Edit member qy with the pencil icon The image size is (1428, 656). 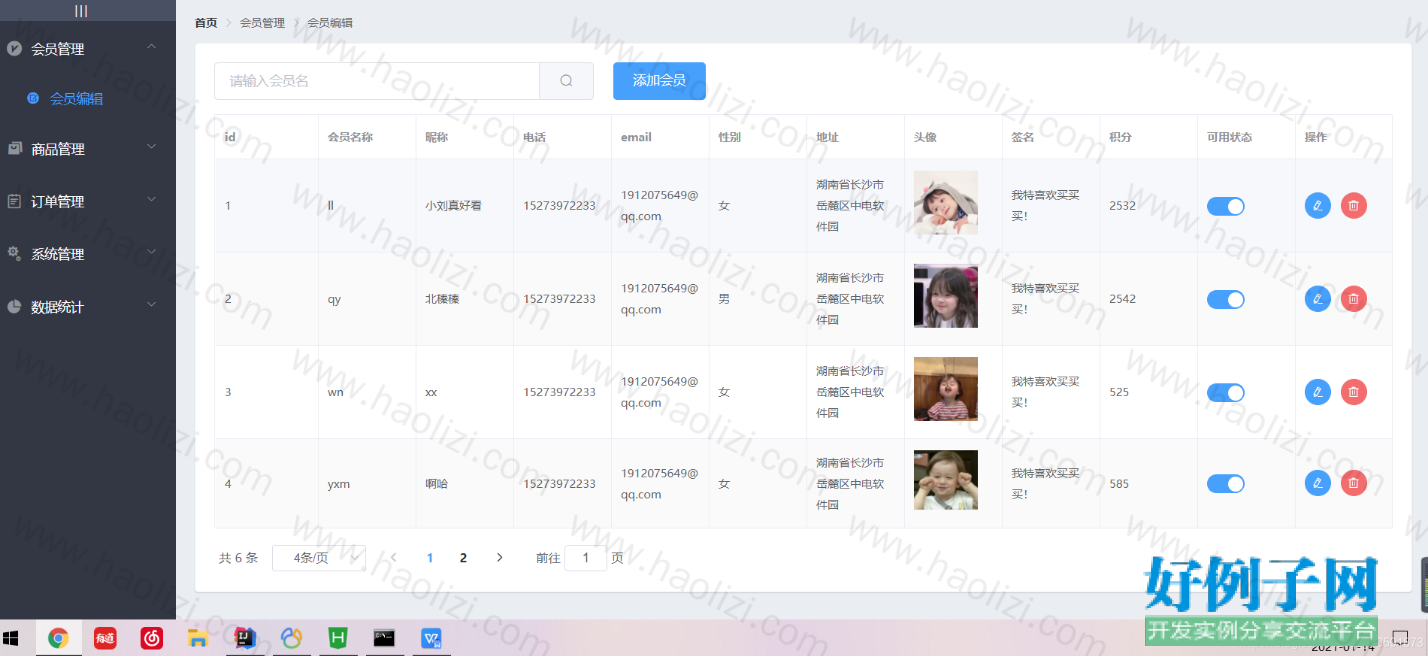click(1318, 298)
